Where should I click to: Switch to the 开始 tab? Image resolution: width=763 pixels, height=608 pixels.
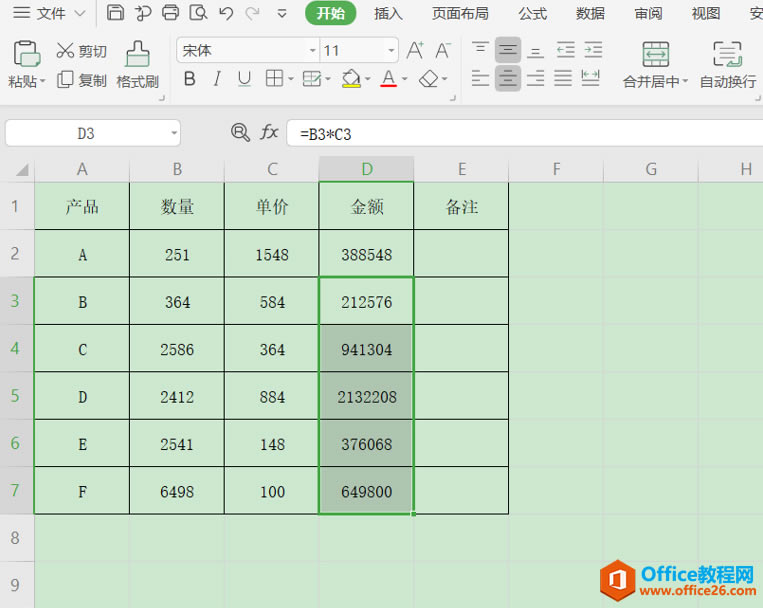coord(330,13)
